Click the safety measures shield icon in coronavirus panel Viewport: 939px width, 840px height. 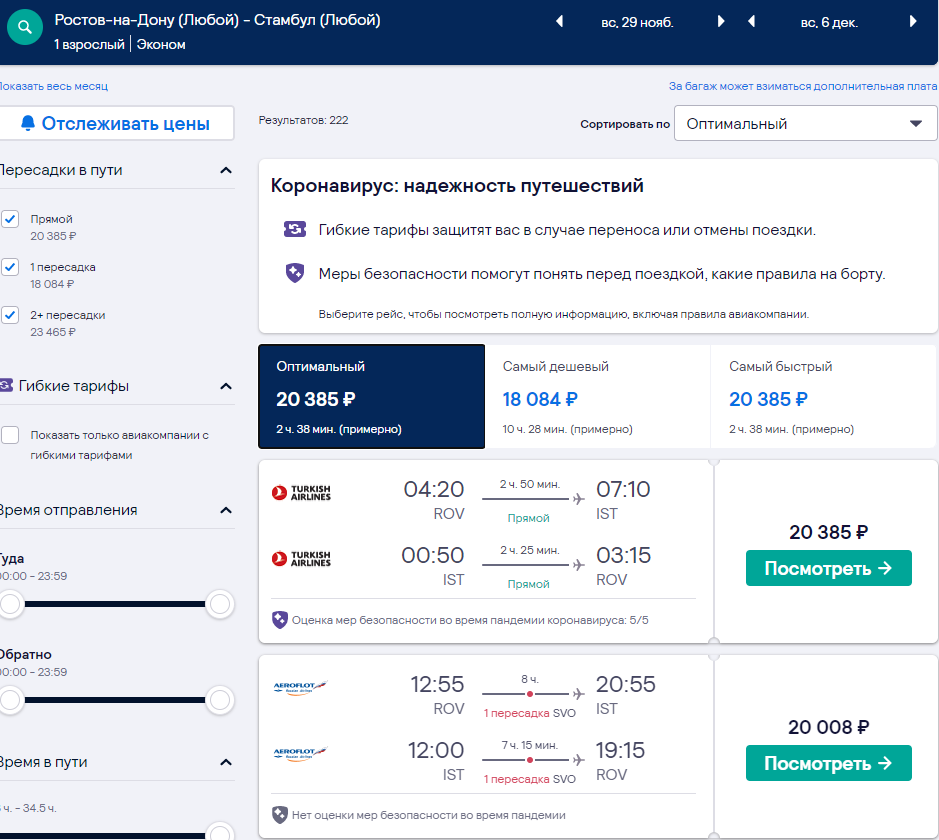tap(295, 273)
